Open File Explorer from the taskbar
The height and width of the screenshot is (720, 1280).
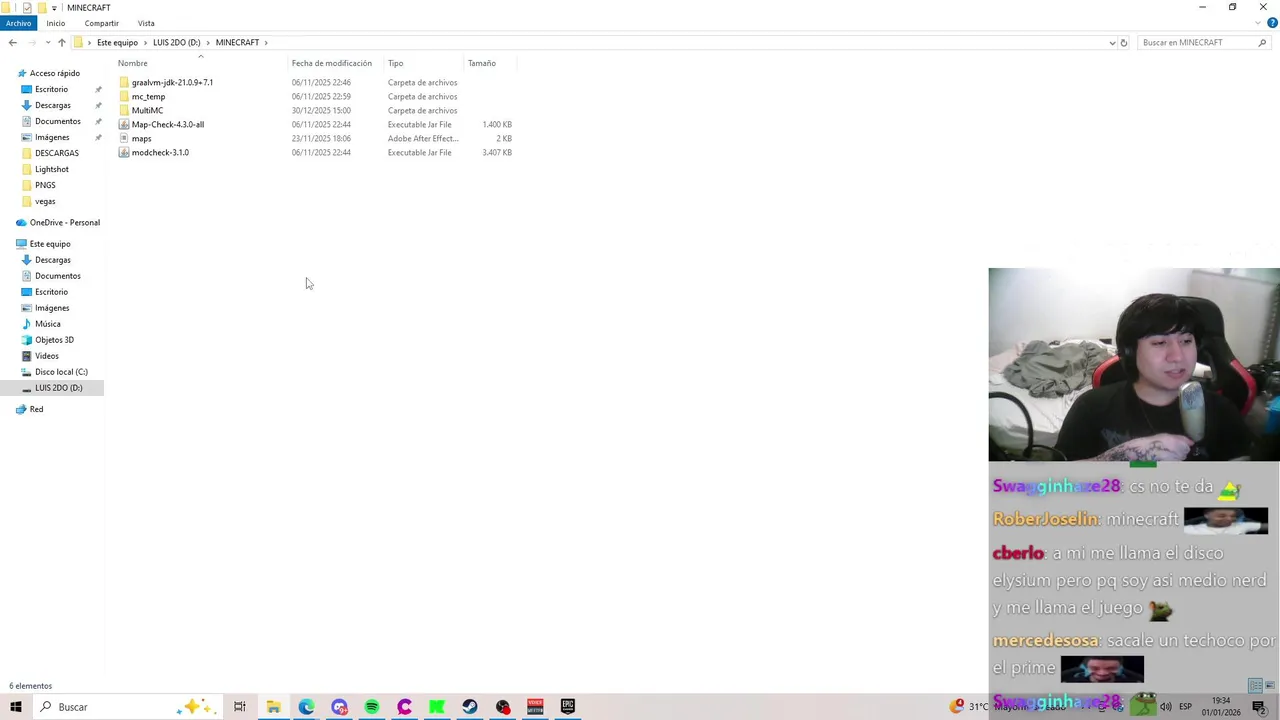coord(273,707)
